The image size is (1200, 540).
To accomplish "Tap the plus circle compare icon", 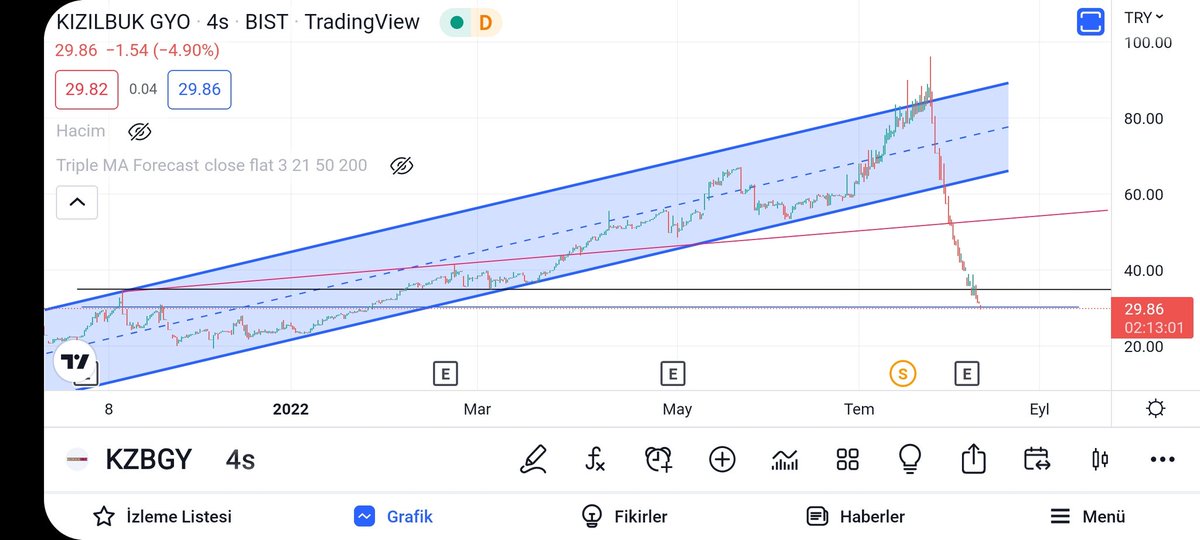I will [x=721, y=459].
